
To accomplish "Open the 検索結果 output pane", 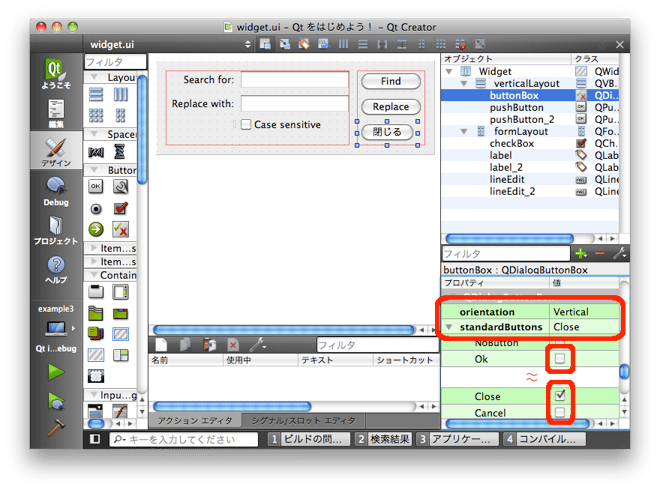I will tap(384, 439).
